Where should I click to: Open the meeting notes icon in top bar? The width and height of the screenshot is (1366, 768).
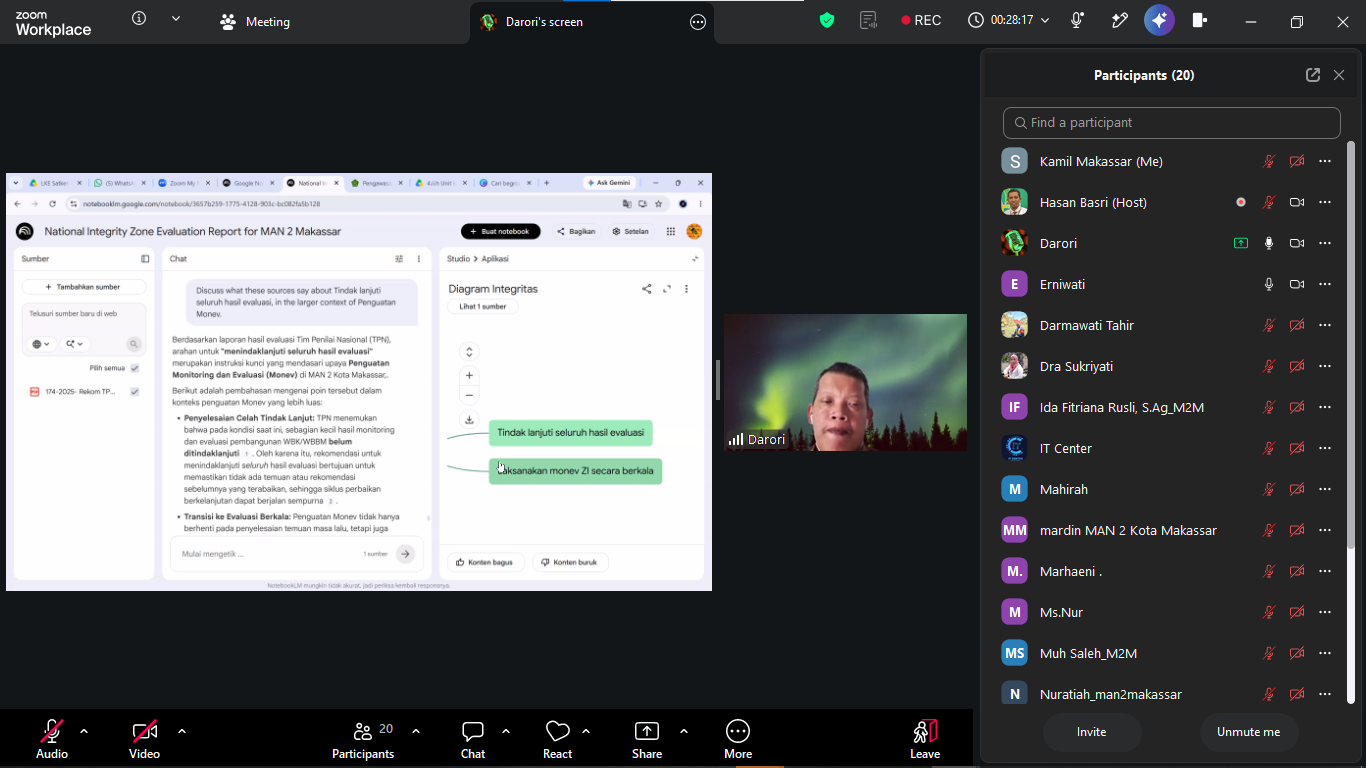(868, 20)
